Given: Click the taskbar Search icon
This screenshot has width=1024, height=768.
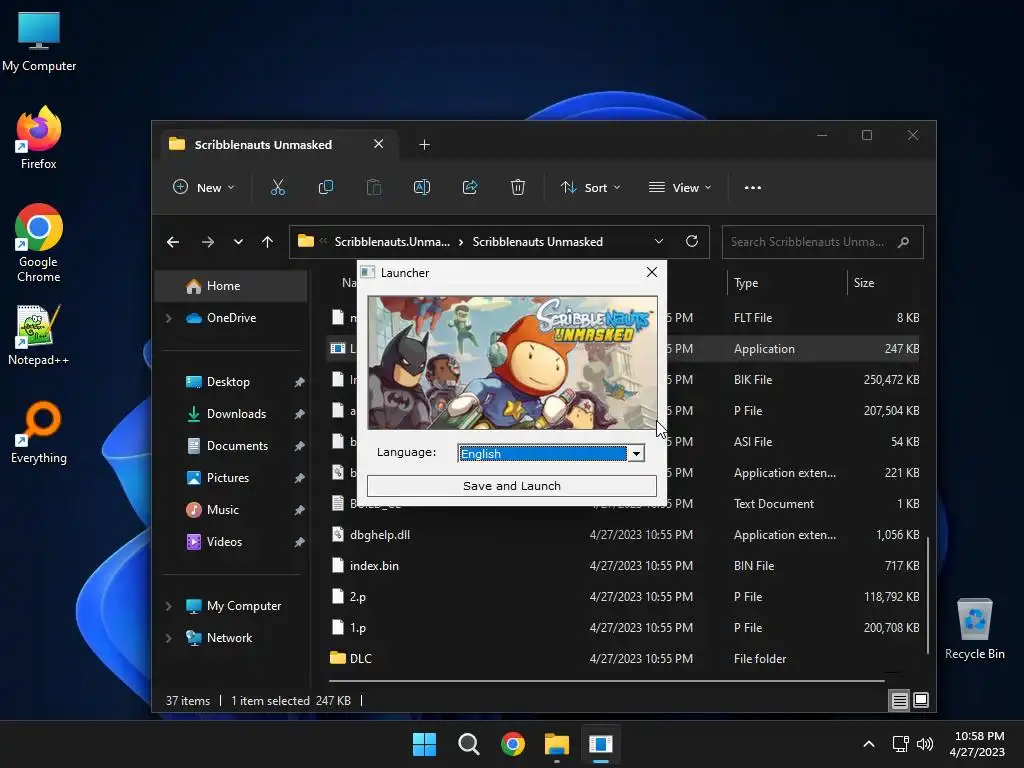Looking at the screenshot, I should (x=468, y=744).
